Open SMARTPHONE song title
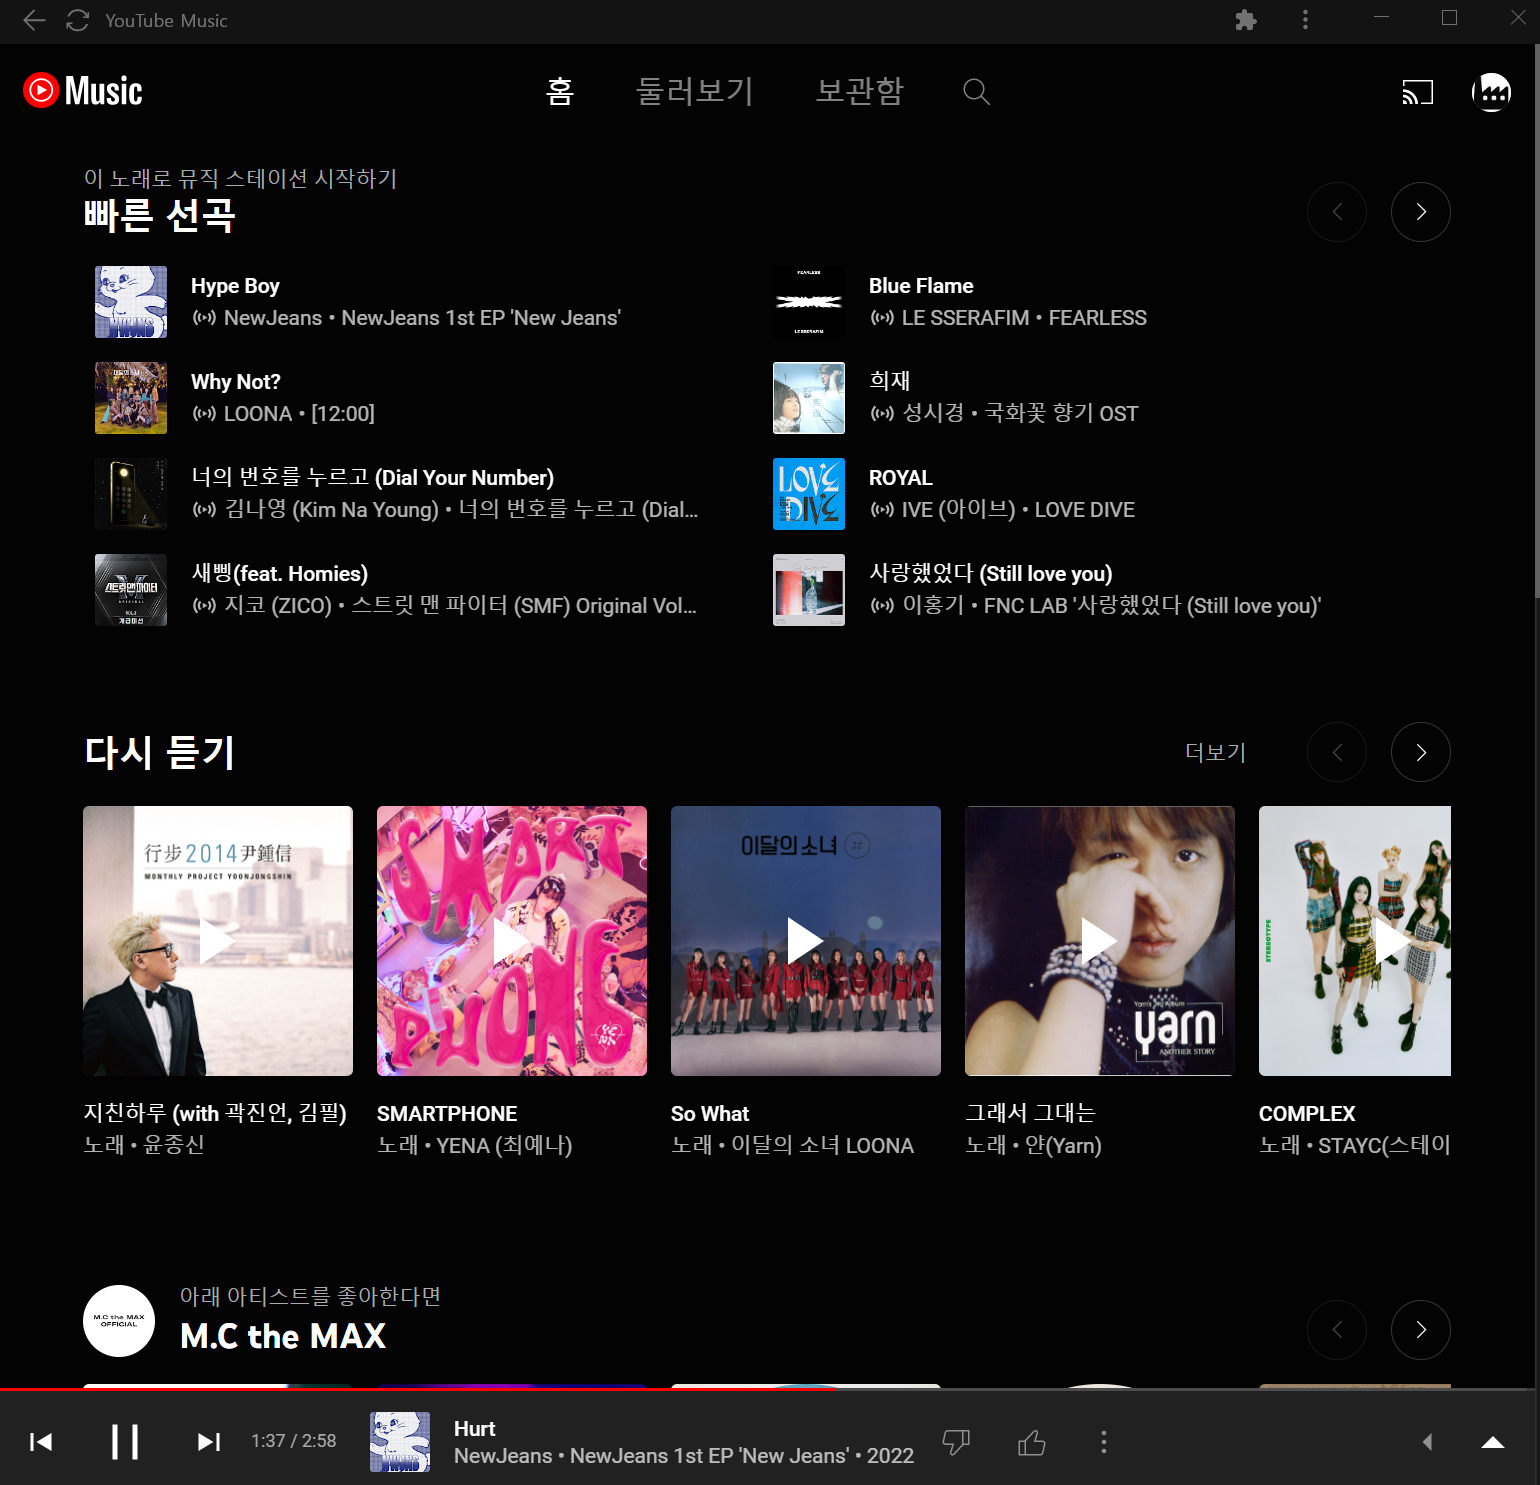 pos(447,1114)
